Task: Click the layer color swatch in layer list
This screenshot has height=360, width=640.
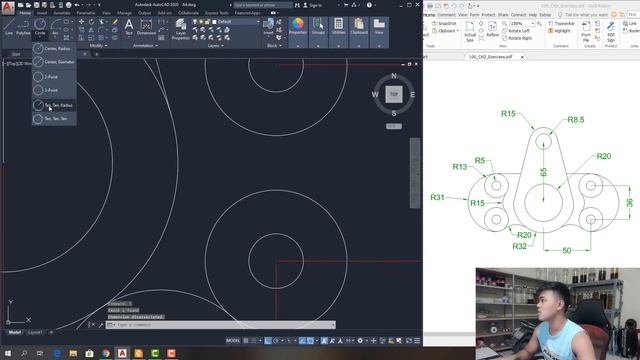Action: 214,22
